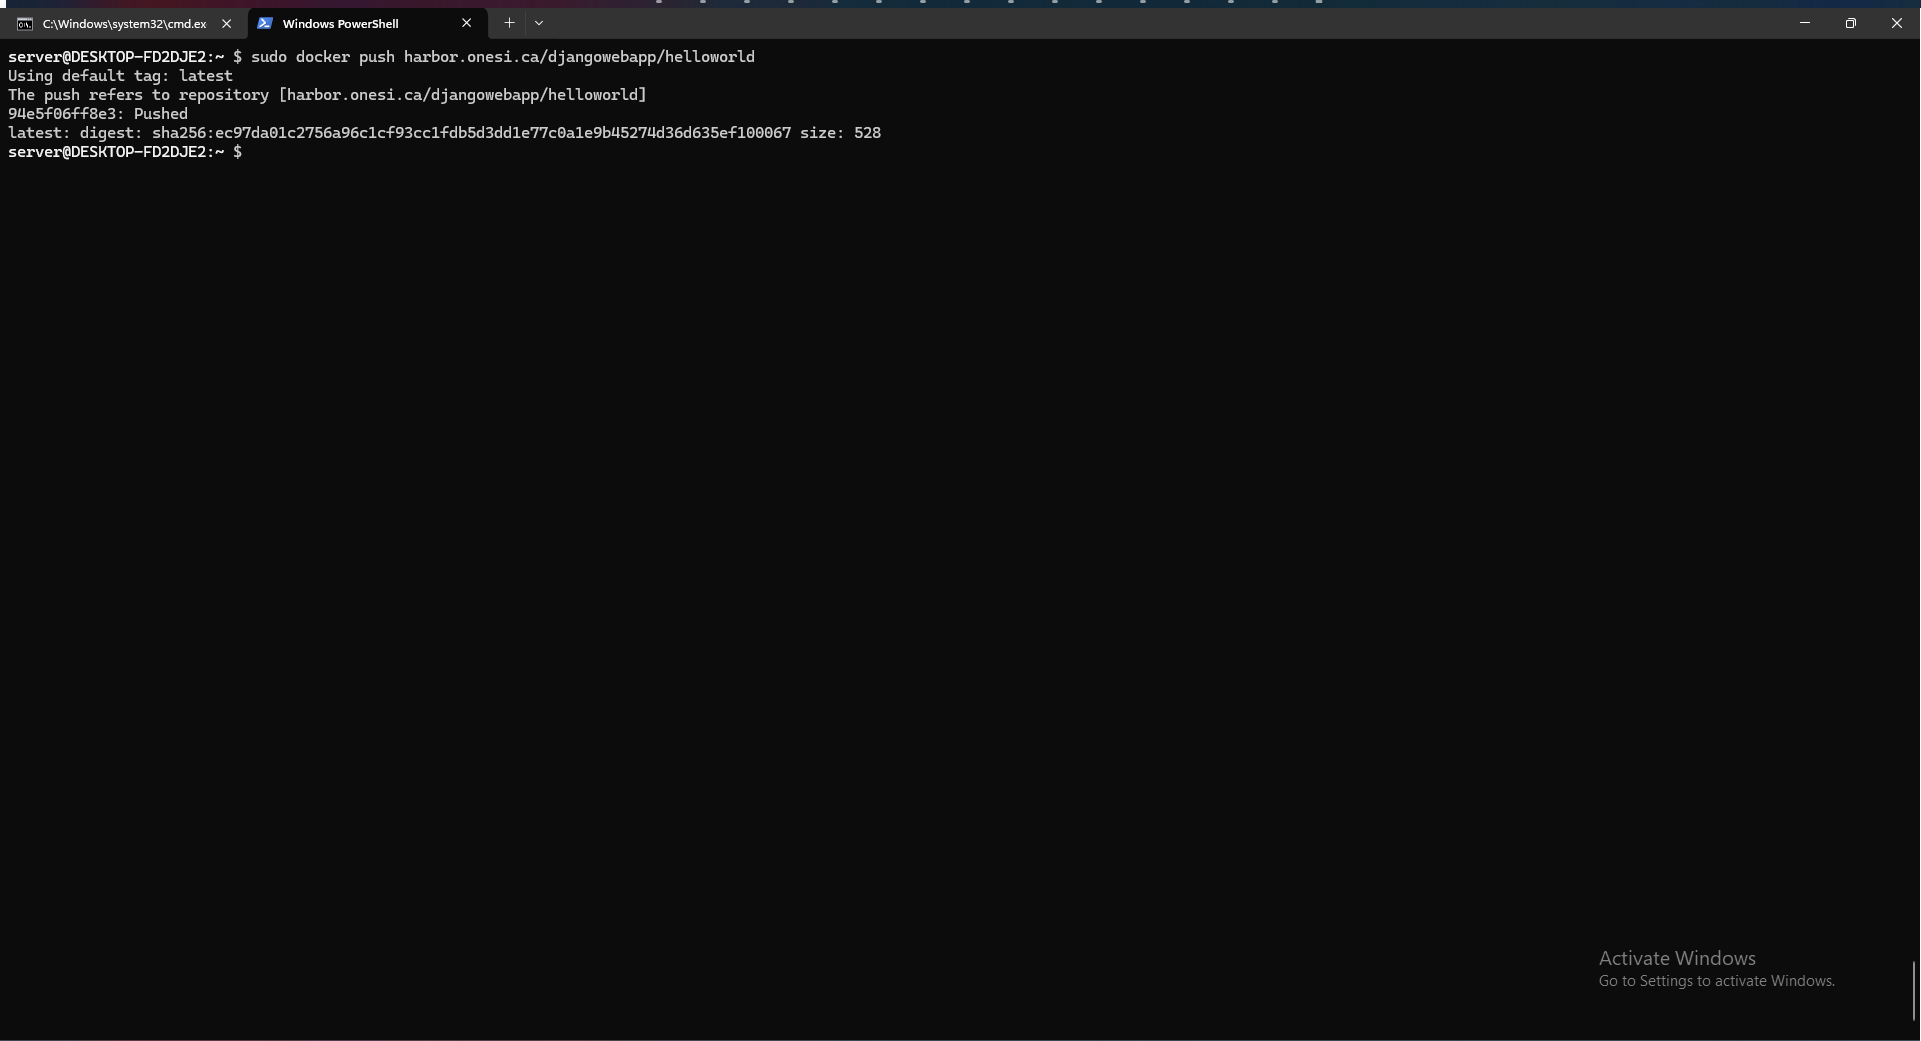The image size is (1921, 1041).
Task: Close the Windows PowerShell tab
Action: [x=466, y=23]
